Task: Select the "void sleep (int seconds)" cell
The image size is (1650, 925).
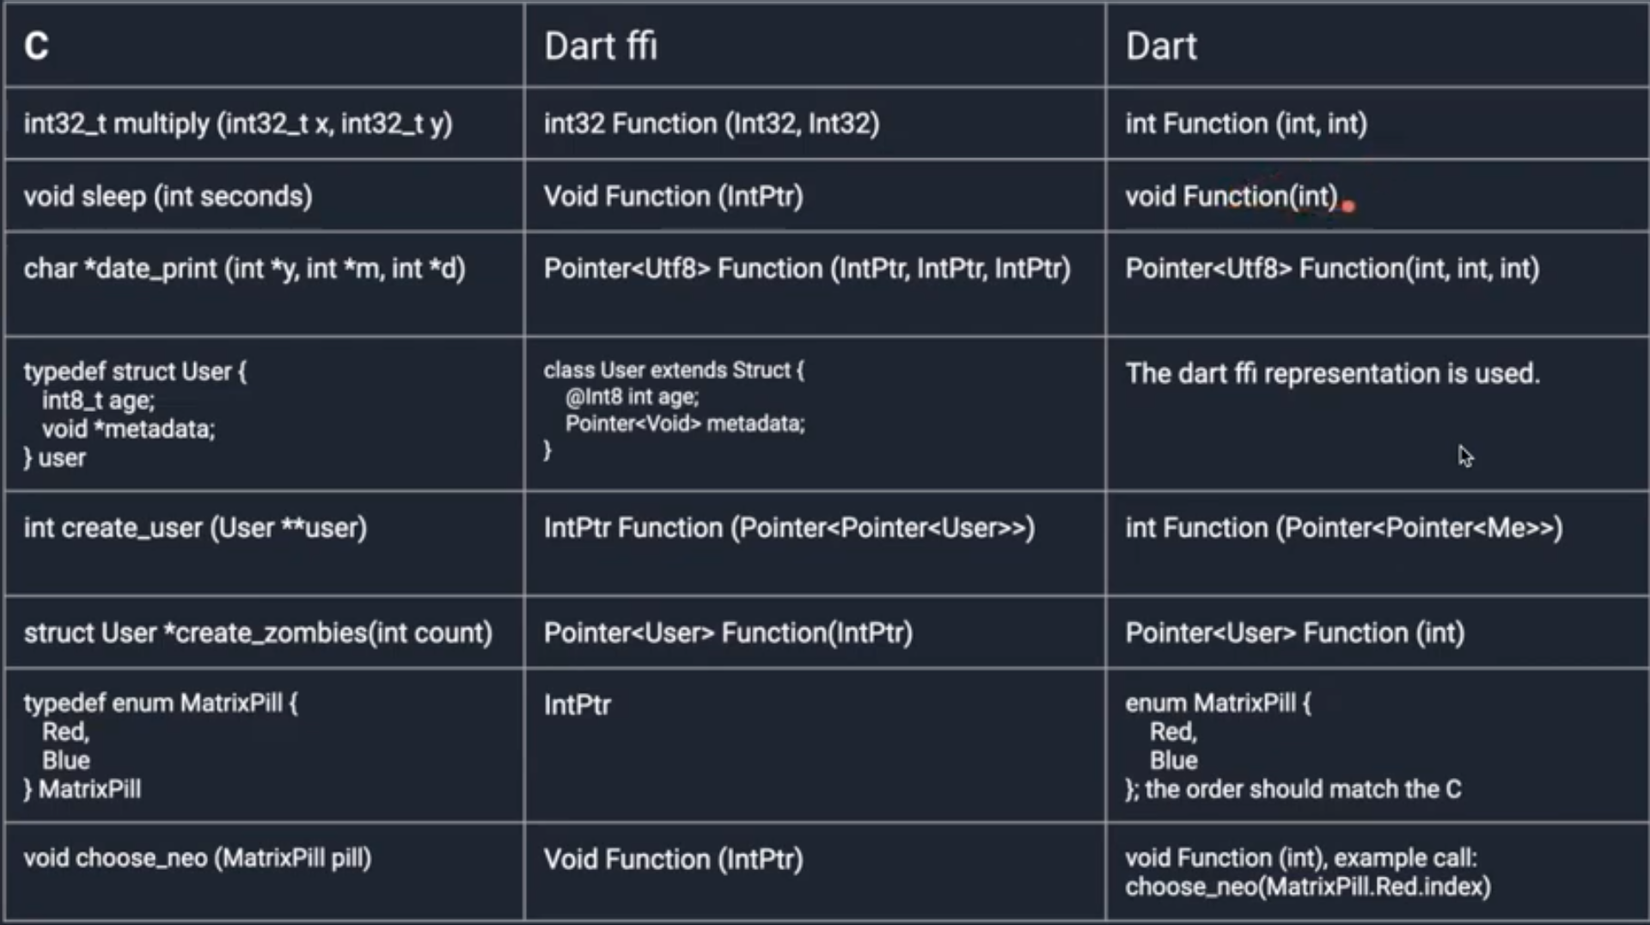Action: (x=168, y=196)
